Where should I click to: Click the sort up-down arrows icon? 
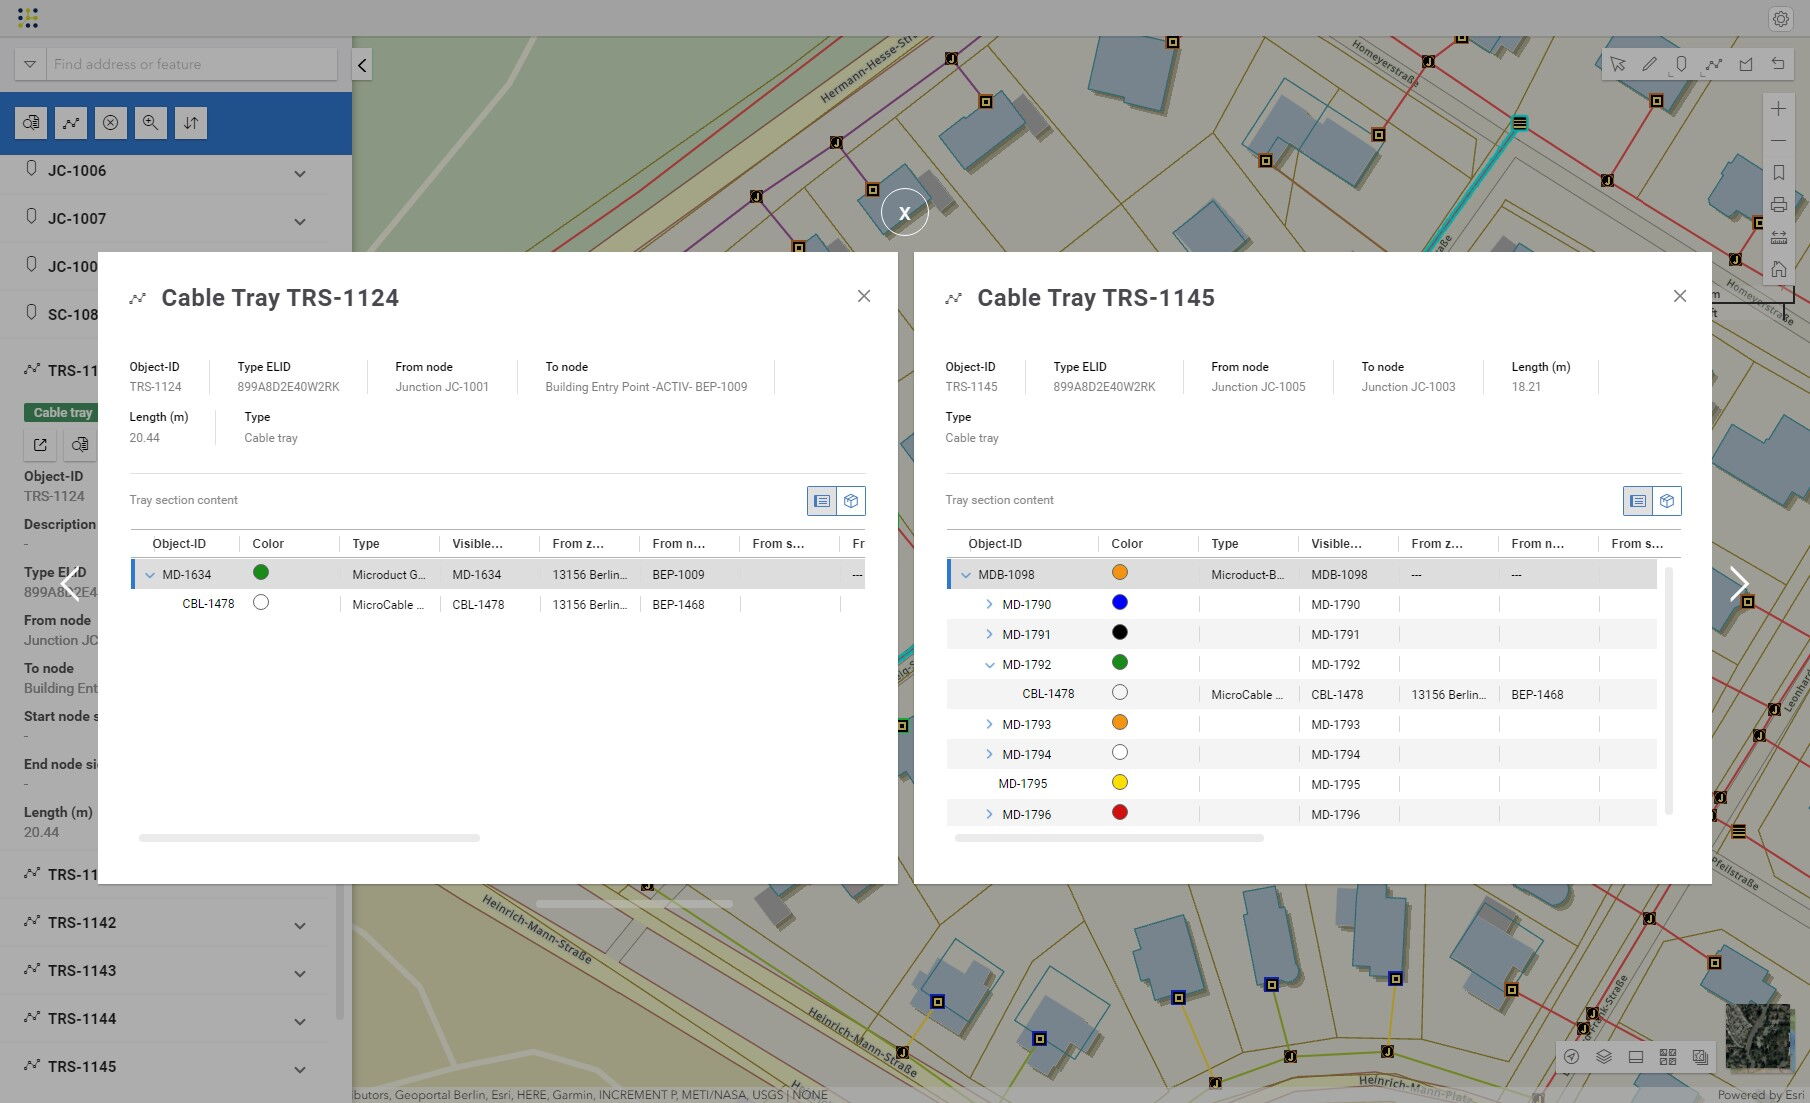point(190,123)
